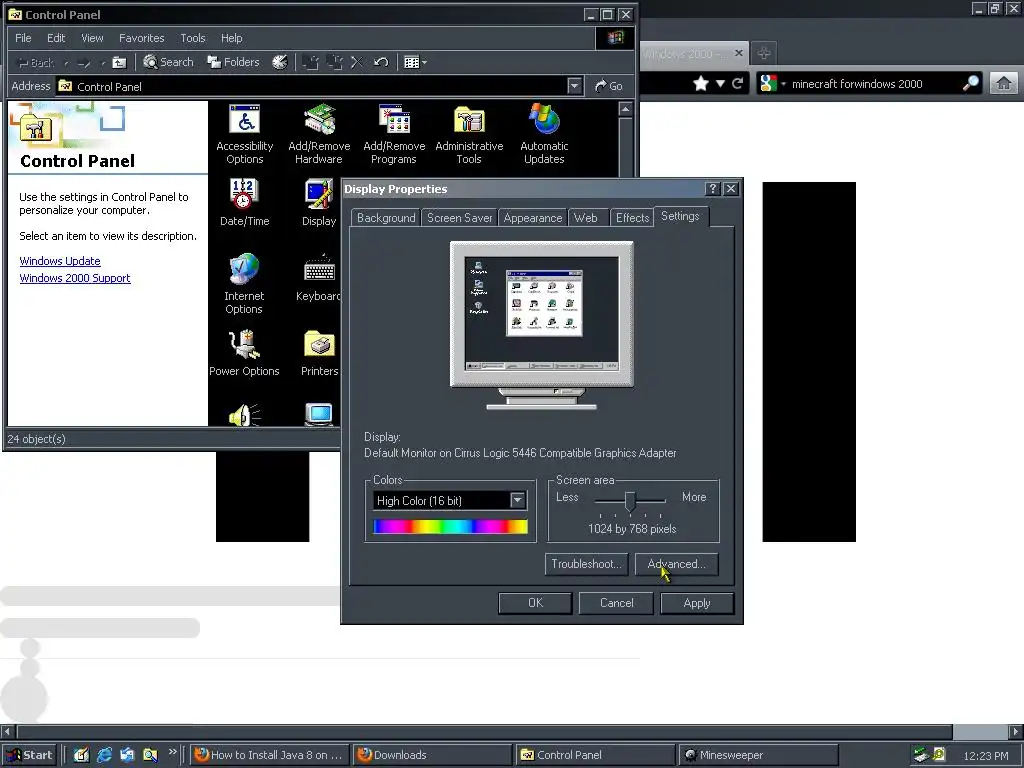
Task: Click the color spectrum bar under Colors
Action: [x=451, y=526]
